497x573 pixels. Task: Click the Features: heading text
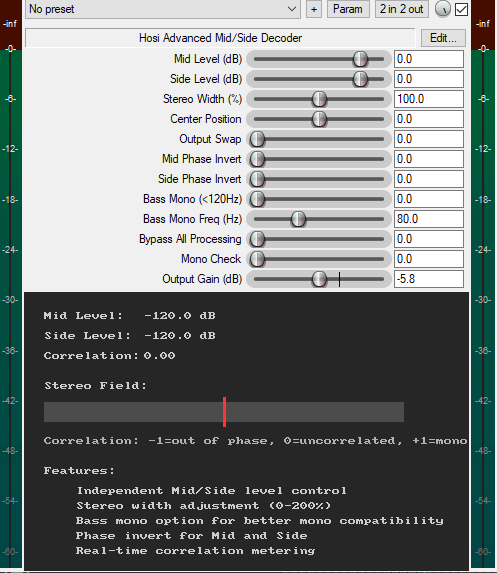pos(79,471)
